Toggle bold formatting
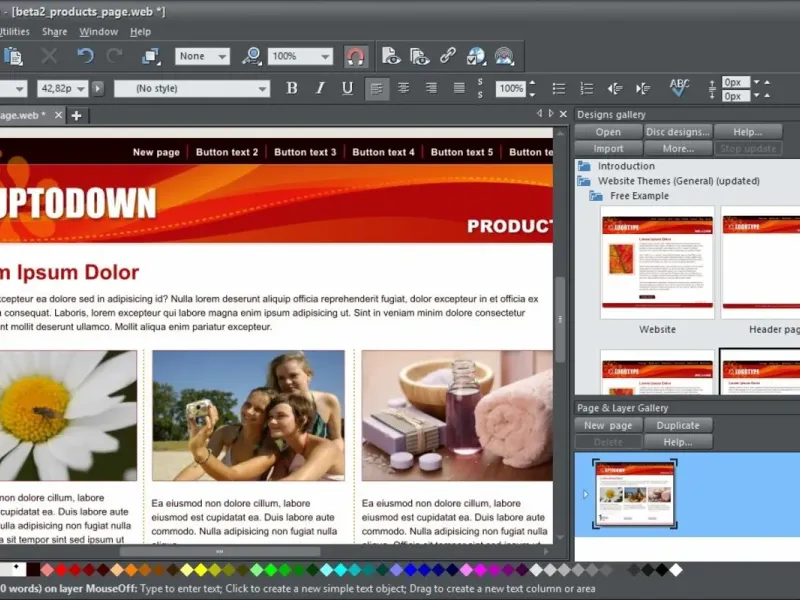800x600 pixels. coord(292,88)
